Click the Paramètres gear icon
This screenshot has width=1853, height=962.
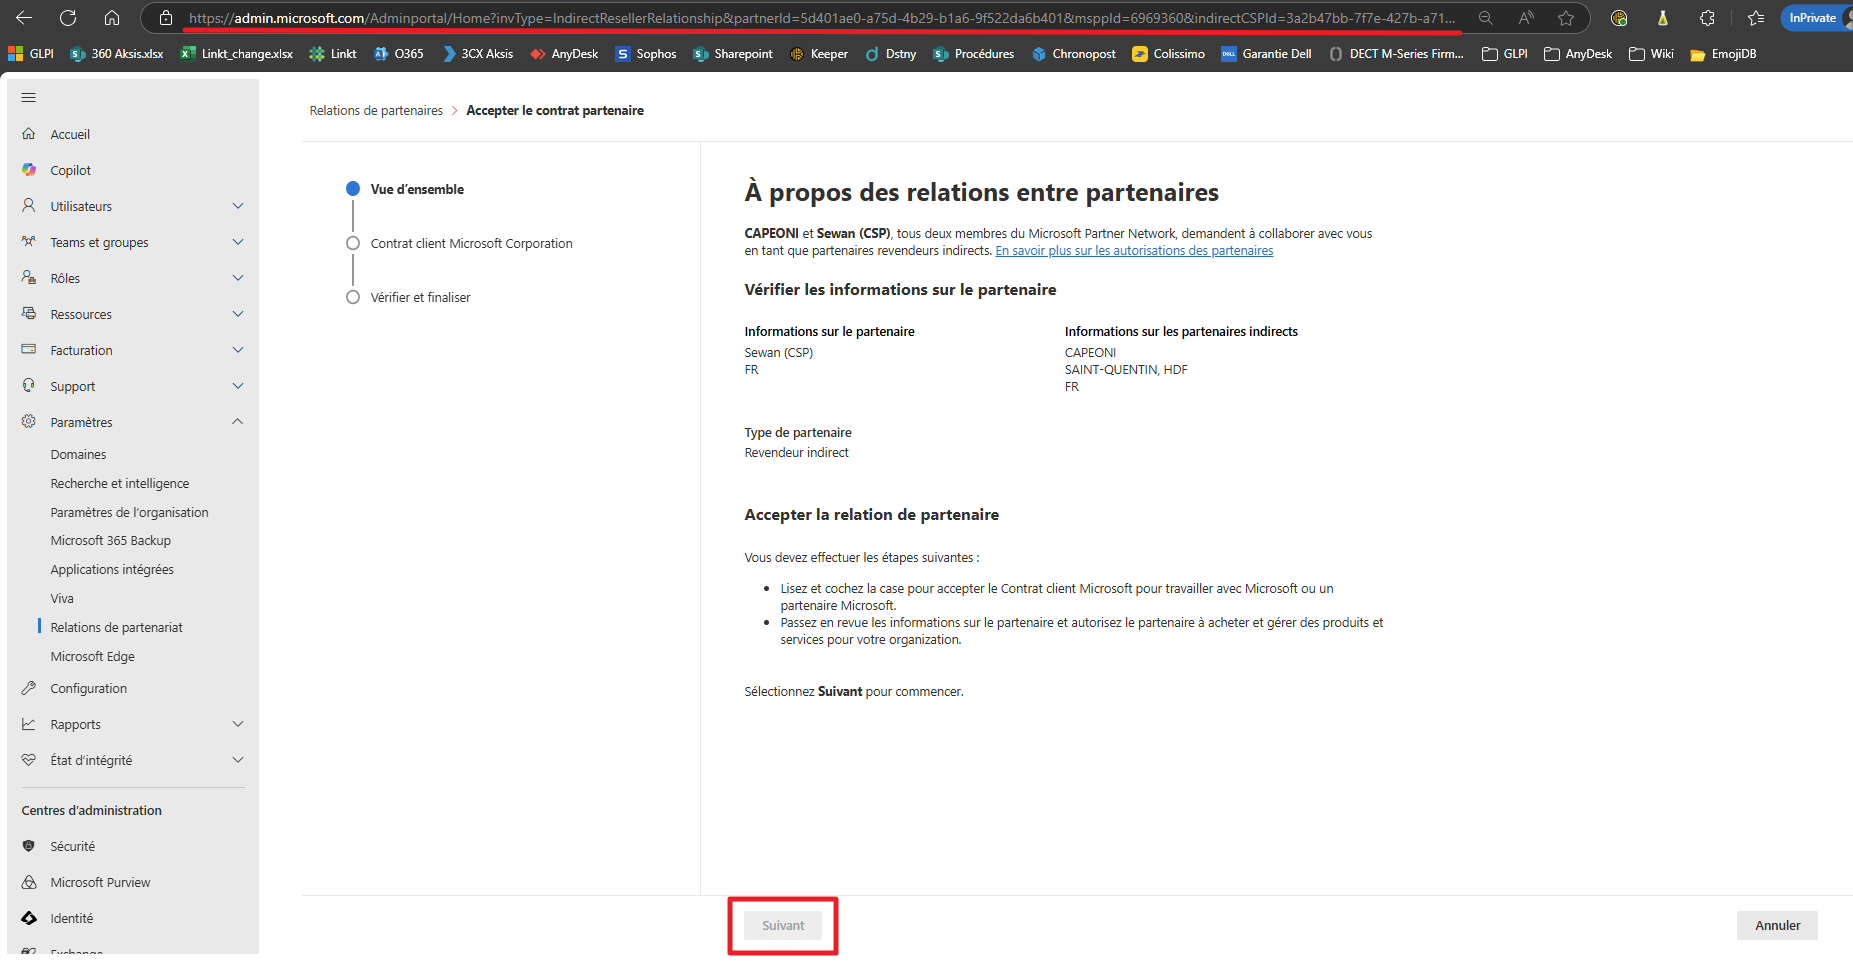coord(29,422)
